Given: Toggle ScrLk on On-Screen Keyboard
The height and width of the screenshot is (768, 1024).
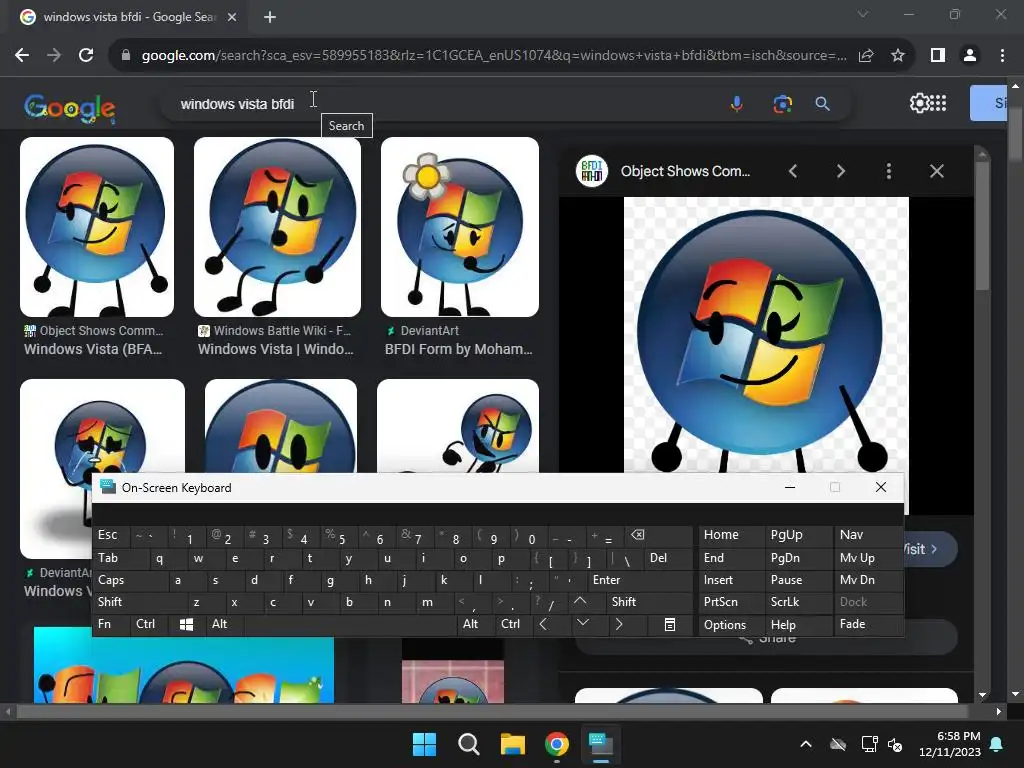Looking at the screenshot, I should coord(798,601).
